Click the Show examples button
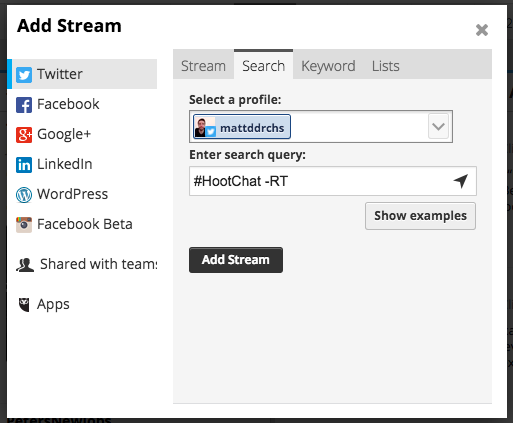The height and width of the screenshot is (423, 513). (420, 216)
